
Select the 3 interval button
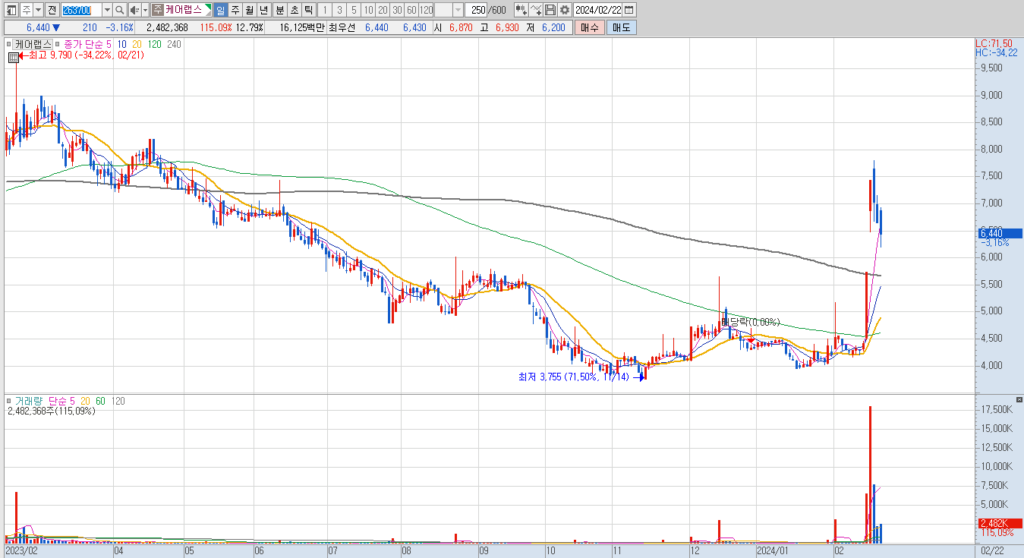340,10
